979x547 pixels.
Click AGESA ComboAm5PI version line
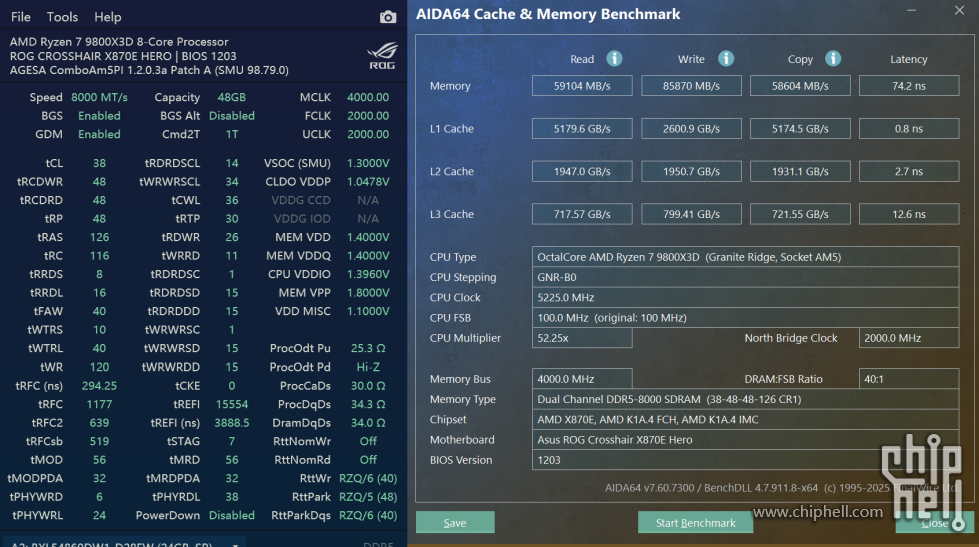coord(149,70)
